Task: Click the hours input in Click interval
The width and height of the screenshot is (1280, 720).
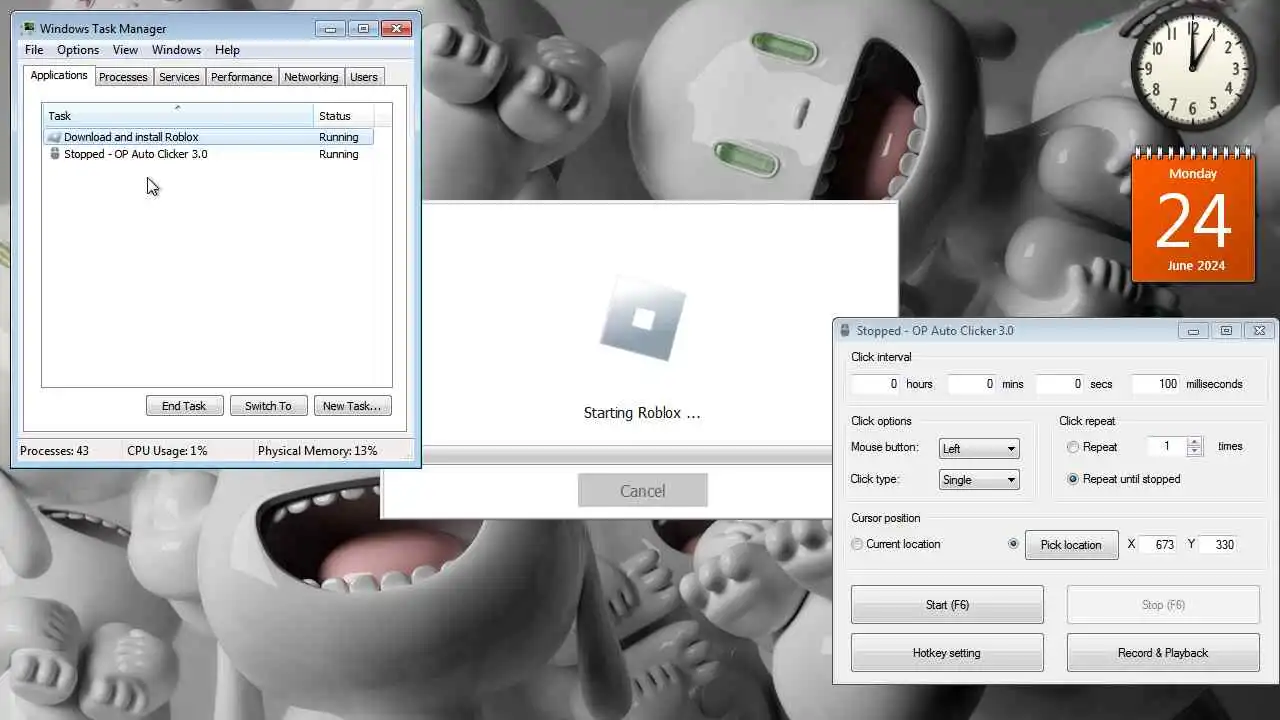Action: [876, 384]
